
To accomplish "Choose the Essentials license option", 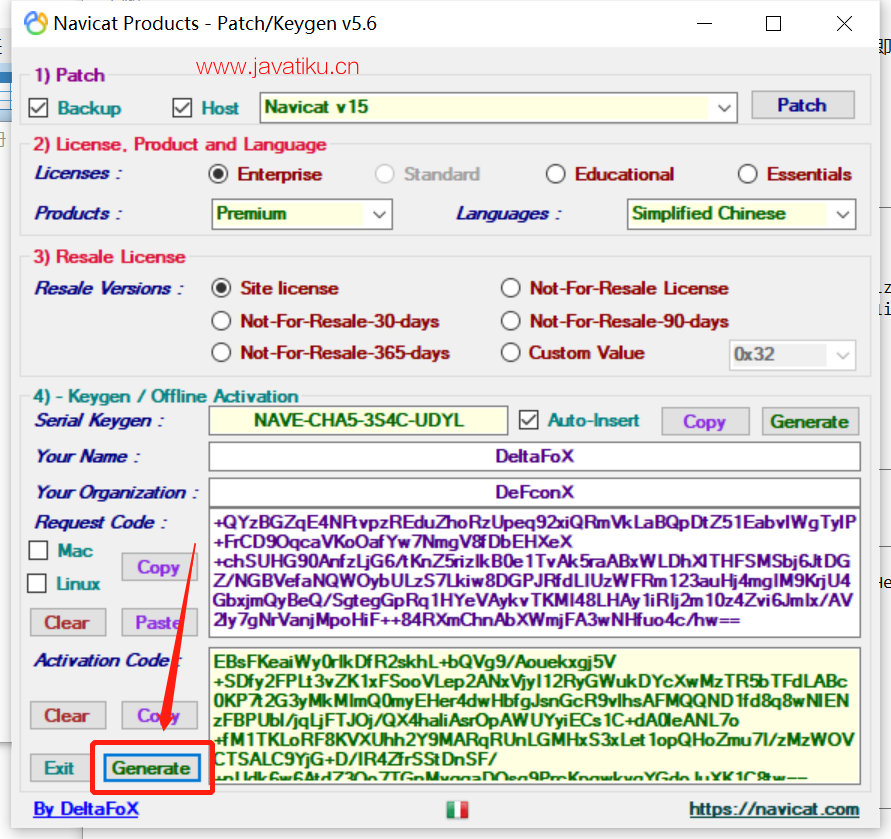I will [748, 174].
